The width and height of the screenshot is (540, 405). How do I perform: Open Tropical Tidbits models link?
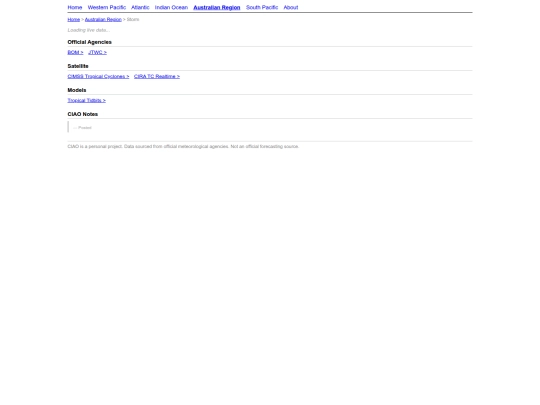[86, 101]
